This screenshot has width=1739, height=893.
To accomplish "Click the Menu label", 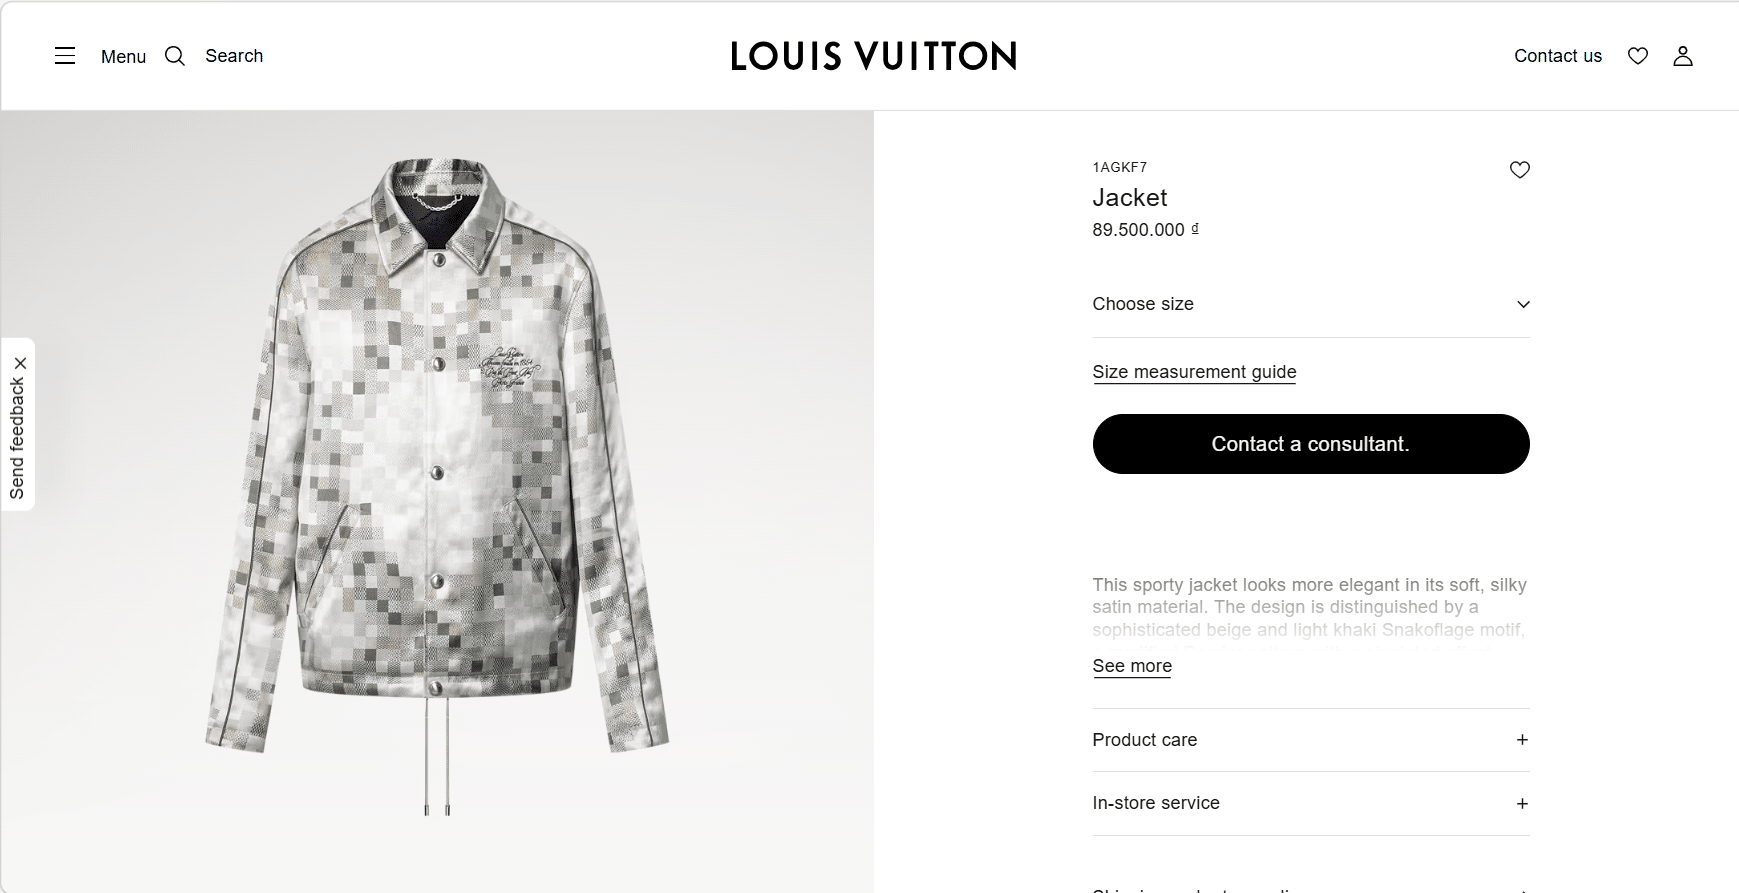I will [x=123, y=57].
